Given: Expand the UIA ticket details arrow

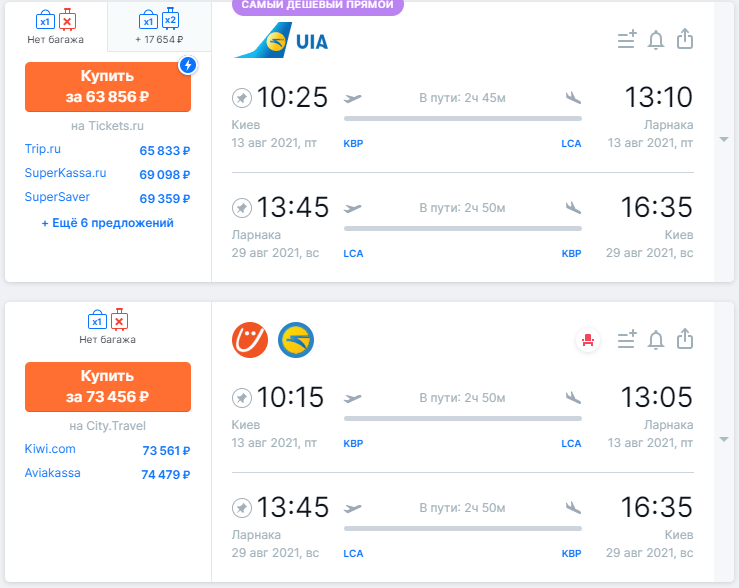Looking at the screenshot, I should [724, 139].
